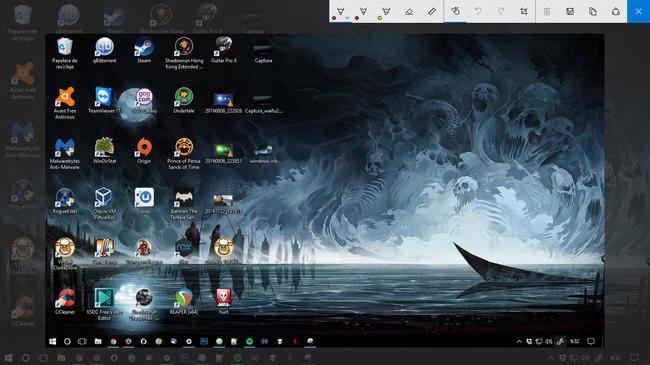Select the eraser tool
The width and height of the screenshot is (650, 365).
pos(409,11)
